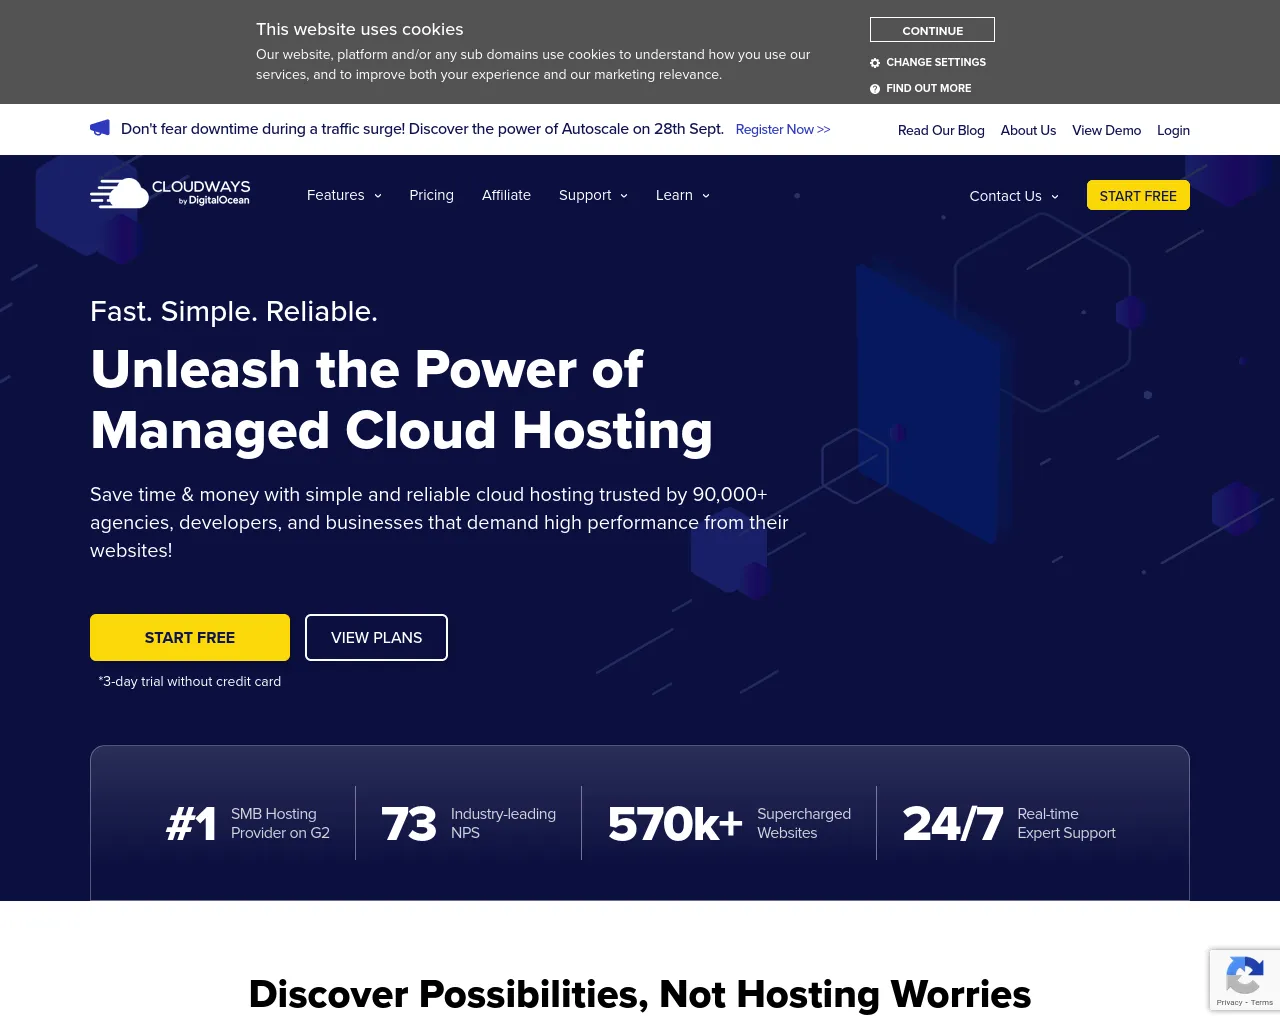Visit the About Us link
This screenshot has height=1024, width=1280.
point(1028,131)
